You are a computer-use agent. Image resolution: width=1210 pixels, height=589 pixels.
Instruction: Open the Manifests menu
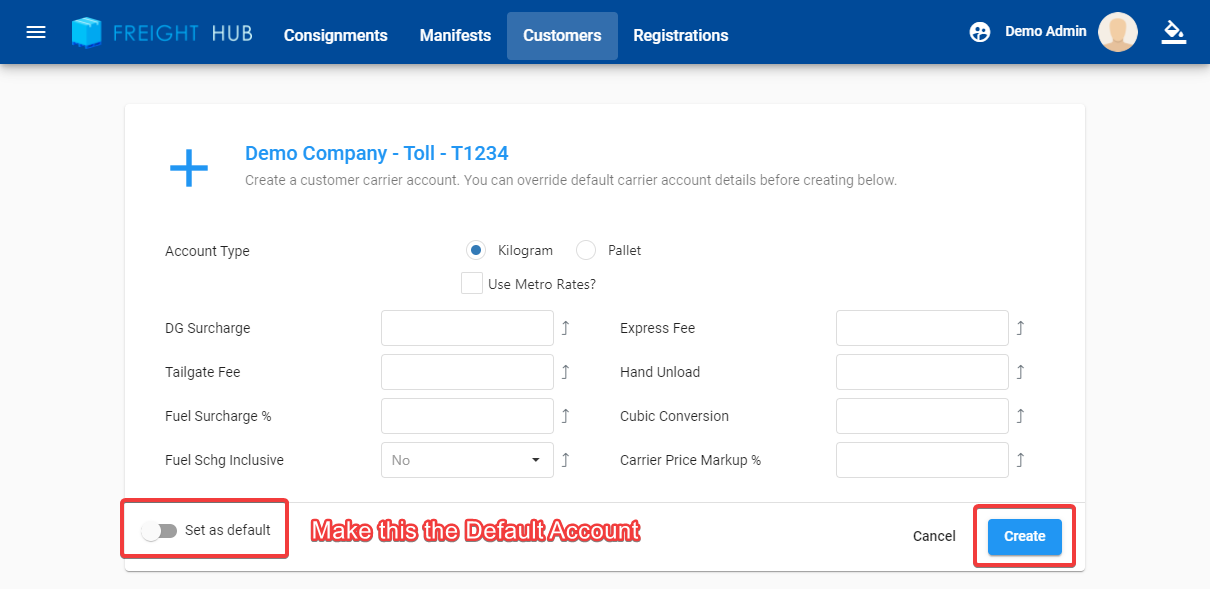click(x=455, y=35)
